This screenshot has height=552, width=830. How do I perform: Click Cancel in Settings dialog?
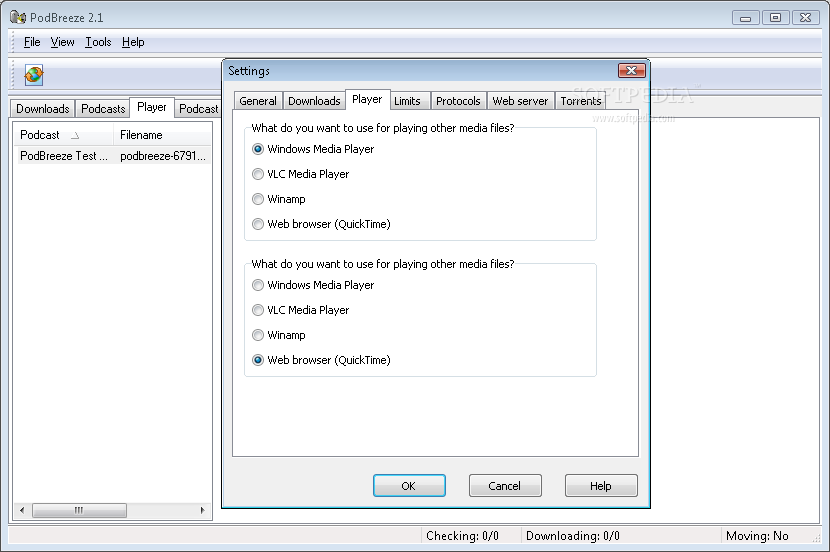(504, 486)
